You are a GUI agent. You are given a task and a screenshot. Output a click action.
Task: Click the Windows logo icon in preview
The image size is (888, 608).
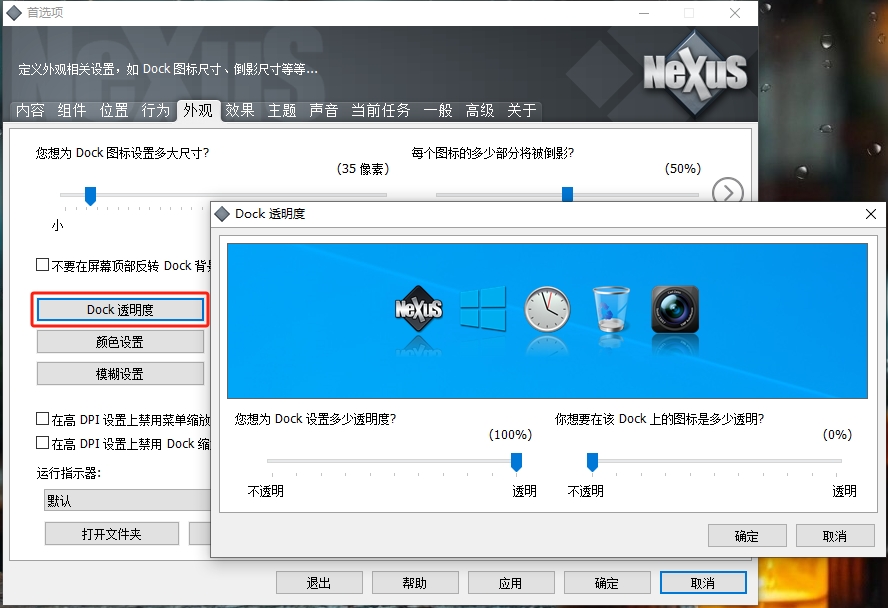483,309
